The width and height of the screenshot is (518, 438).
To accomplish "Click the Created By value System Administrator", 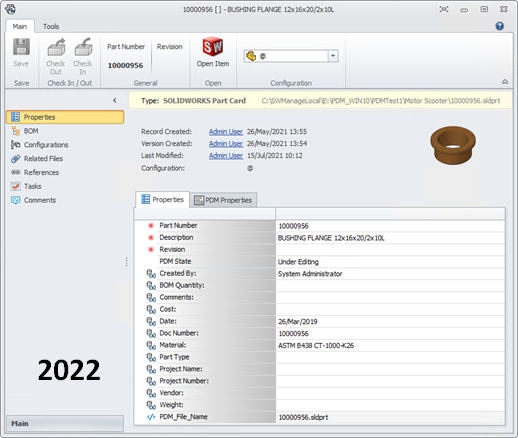I will click(x=390, y=274).
